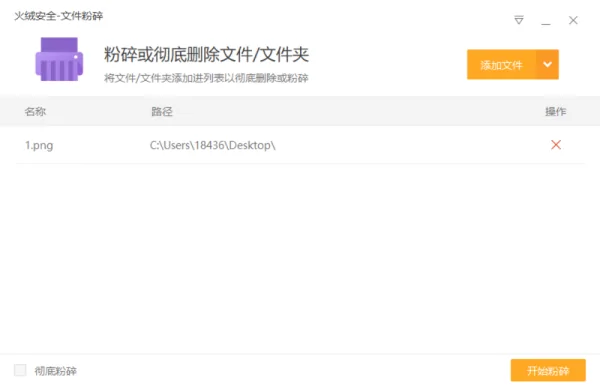Click the path C:\Users\18436\Desktop\
Viewport: 600px width, 386px height.
[212, 145]
